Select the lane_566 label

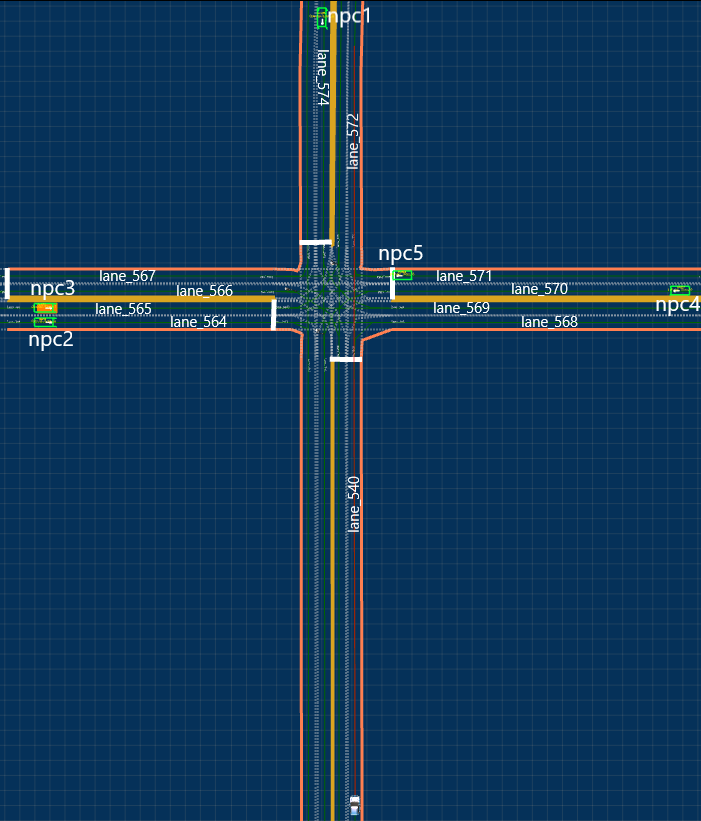point(204,292)
